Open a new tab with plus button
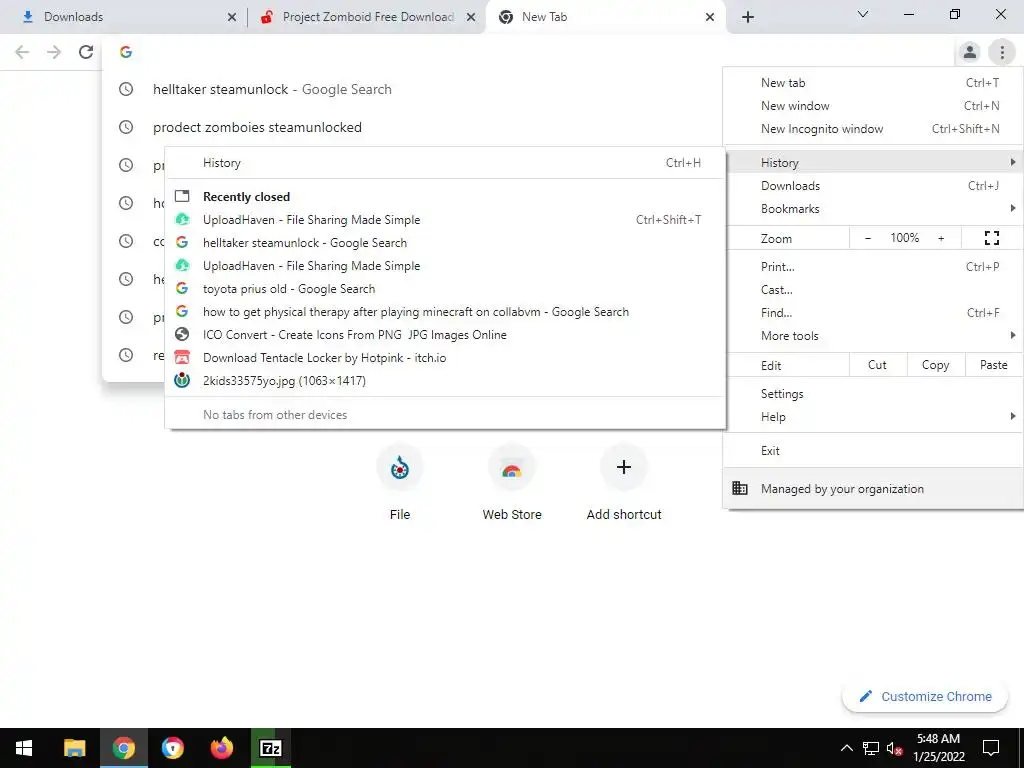 [748, 17]
